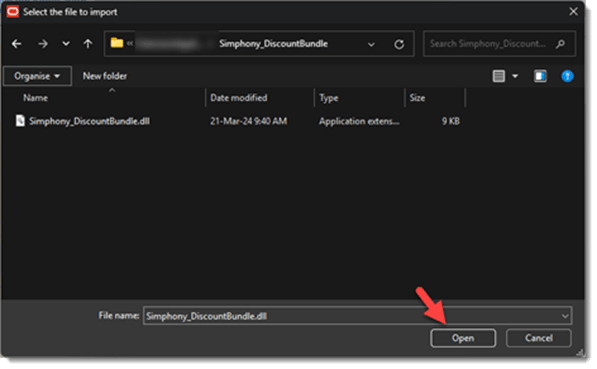Screen dimensions: 597x369
Task: Click the Oracle app icon in title bar
Action: click(13, 12)
